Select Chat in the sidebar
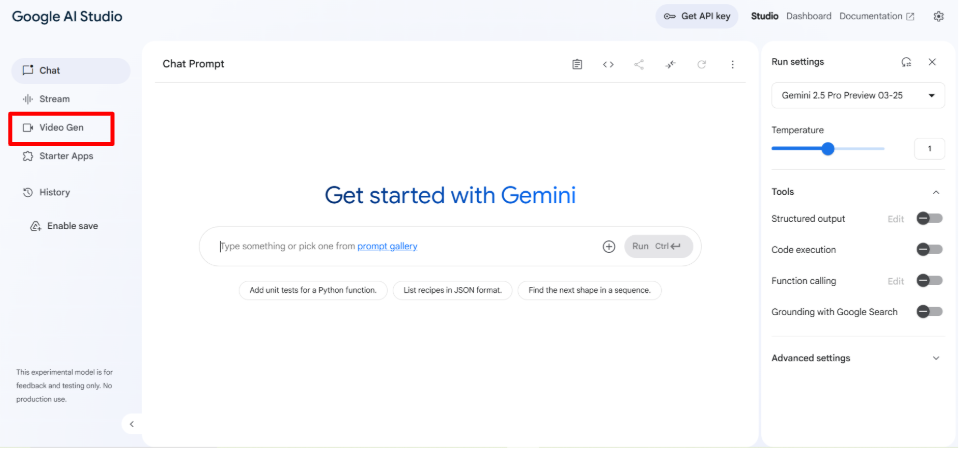This screenshot has height=451, width=959. (71, 70)
